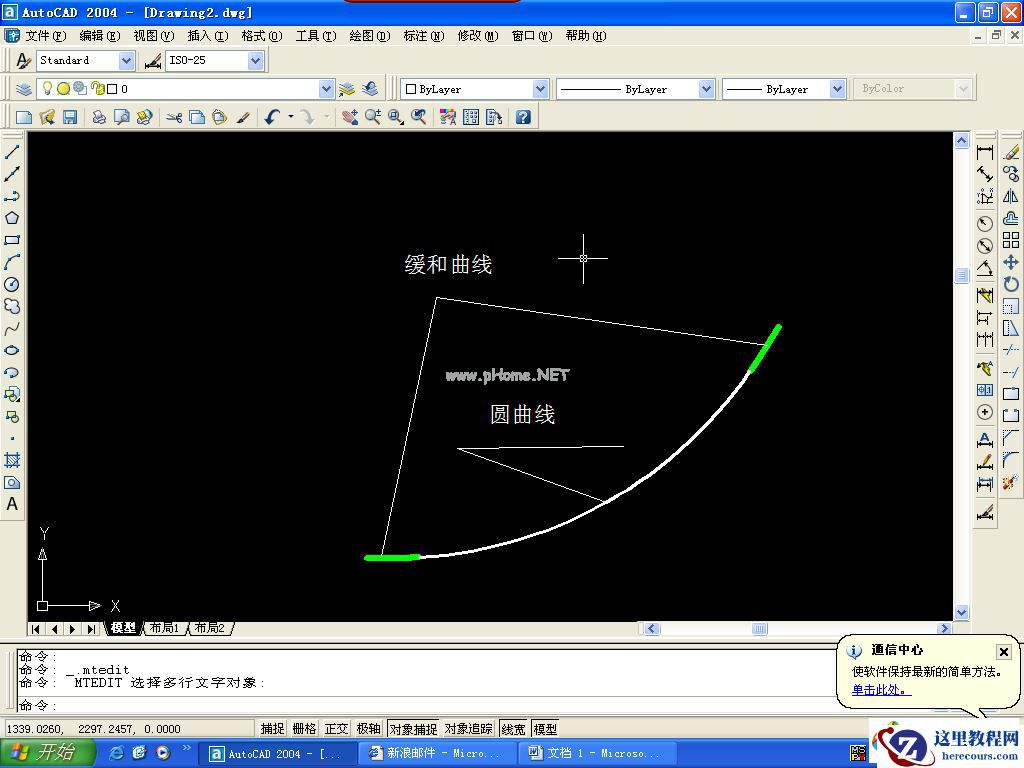Click the Match Properties brush icon
This screenshot has width=1024, height=768.
pyautogui.click(x=243, y=117)
